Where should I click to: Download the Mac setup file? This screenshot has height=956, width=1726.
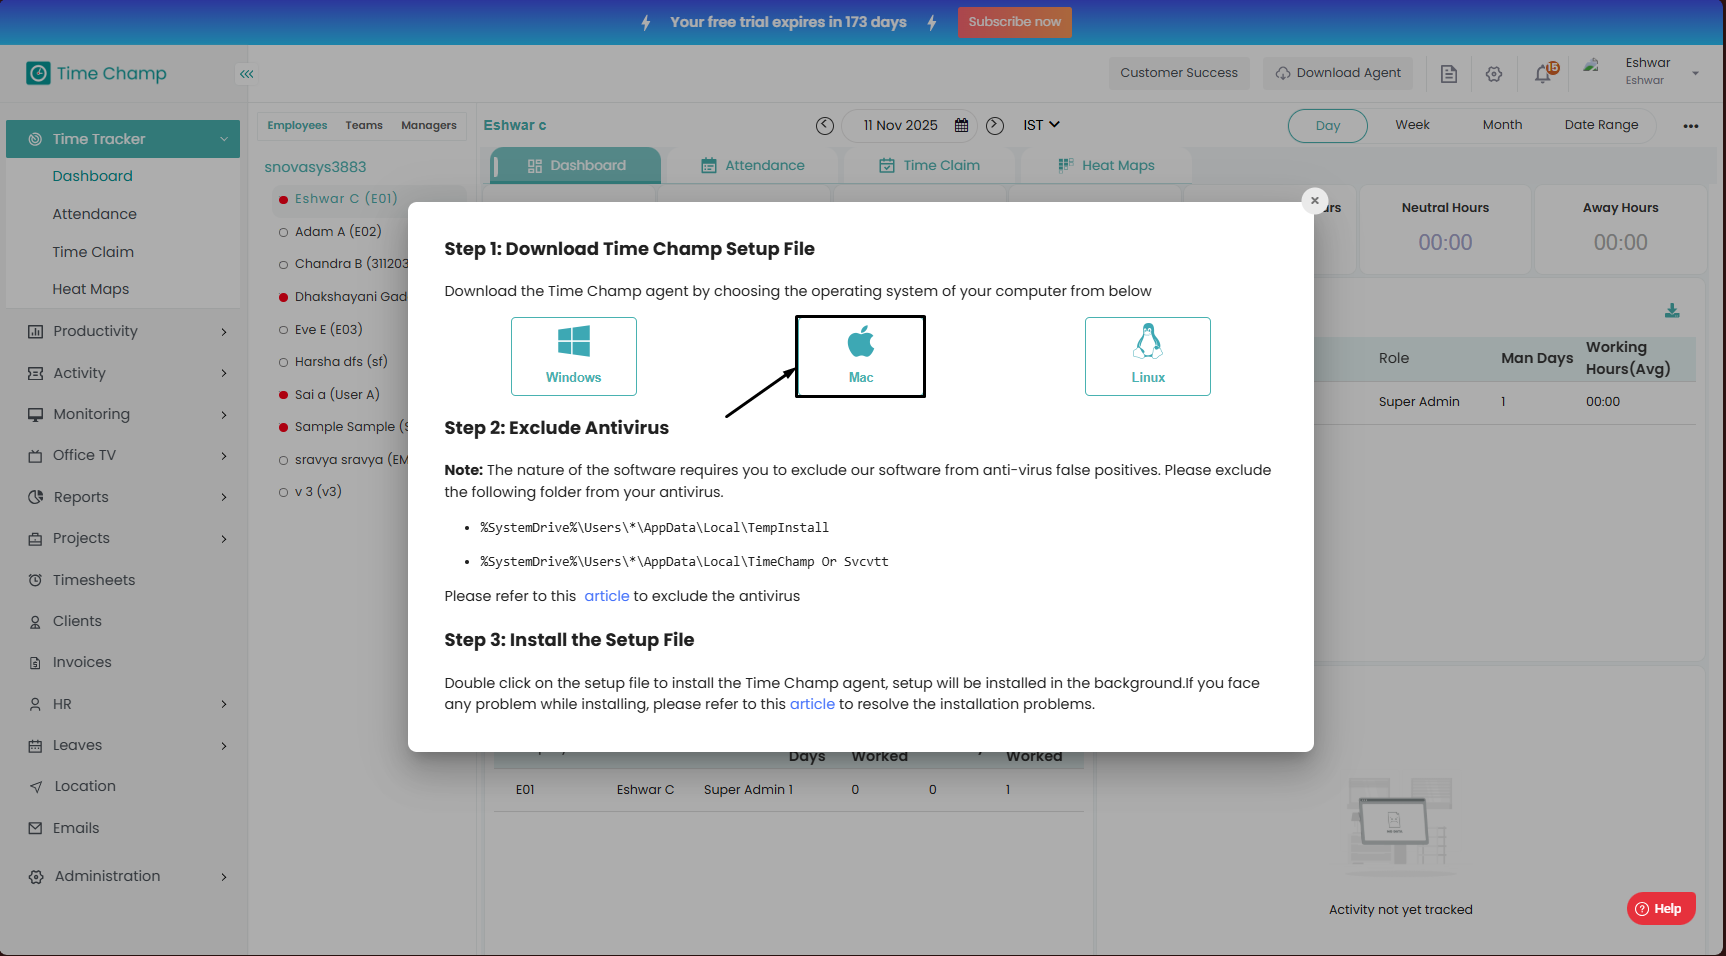[x=860, y=356]
